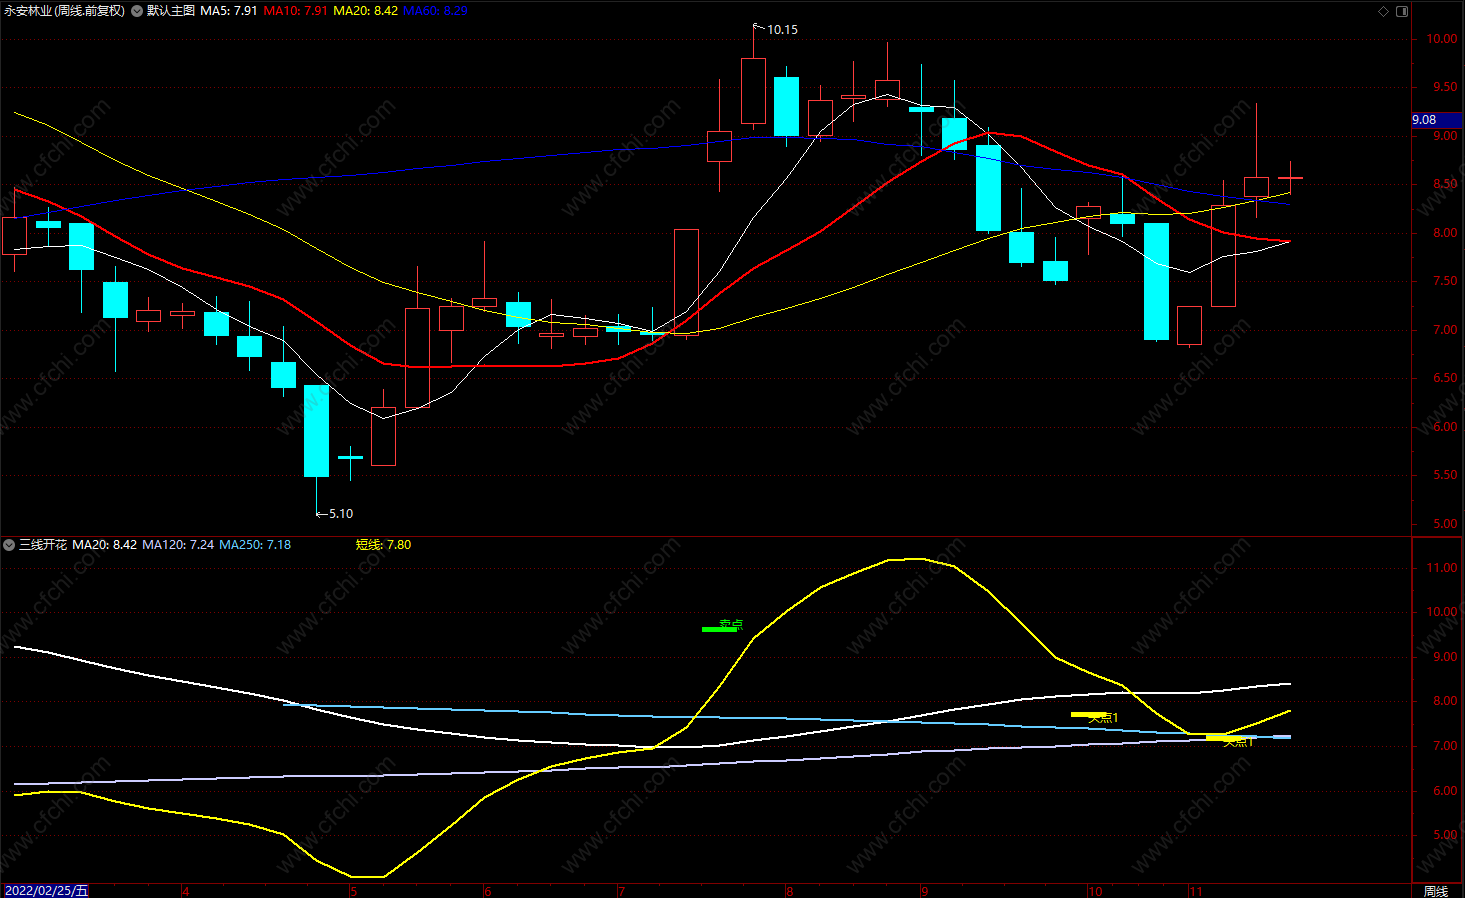Click the red MA10: 7.91 value
Viewport: 1465px width, 898px height.
point(295,11)
